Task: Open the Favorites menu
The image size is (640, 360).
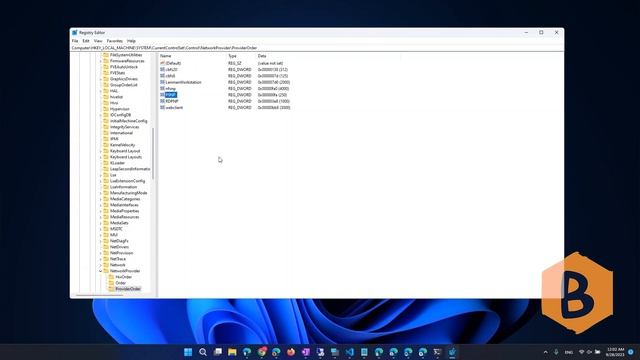Action: tap(115, 41)
